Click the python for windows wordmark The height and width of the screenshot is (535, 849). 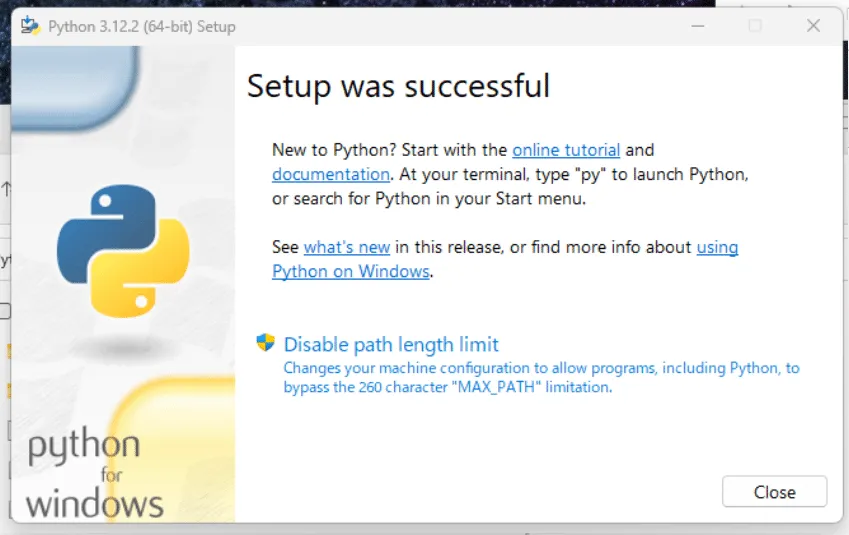pos(94,474)
